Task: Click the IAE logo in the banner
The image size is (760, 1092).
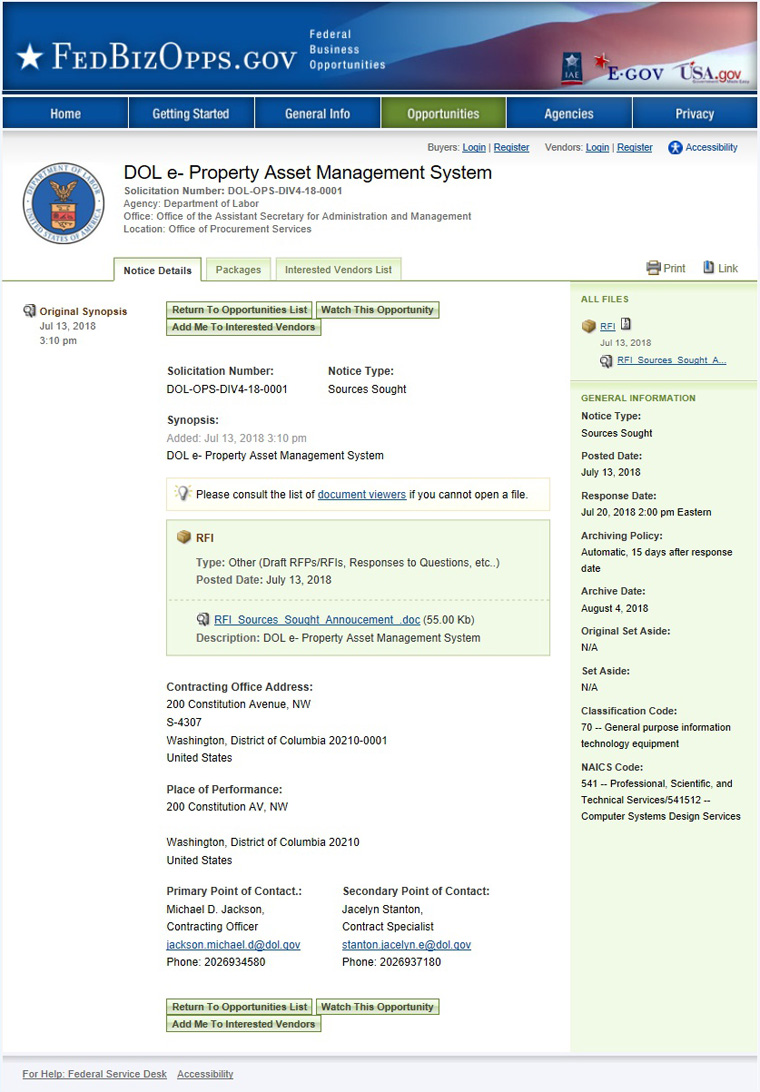Action: [572, 67]
